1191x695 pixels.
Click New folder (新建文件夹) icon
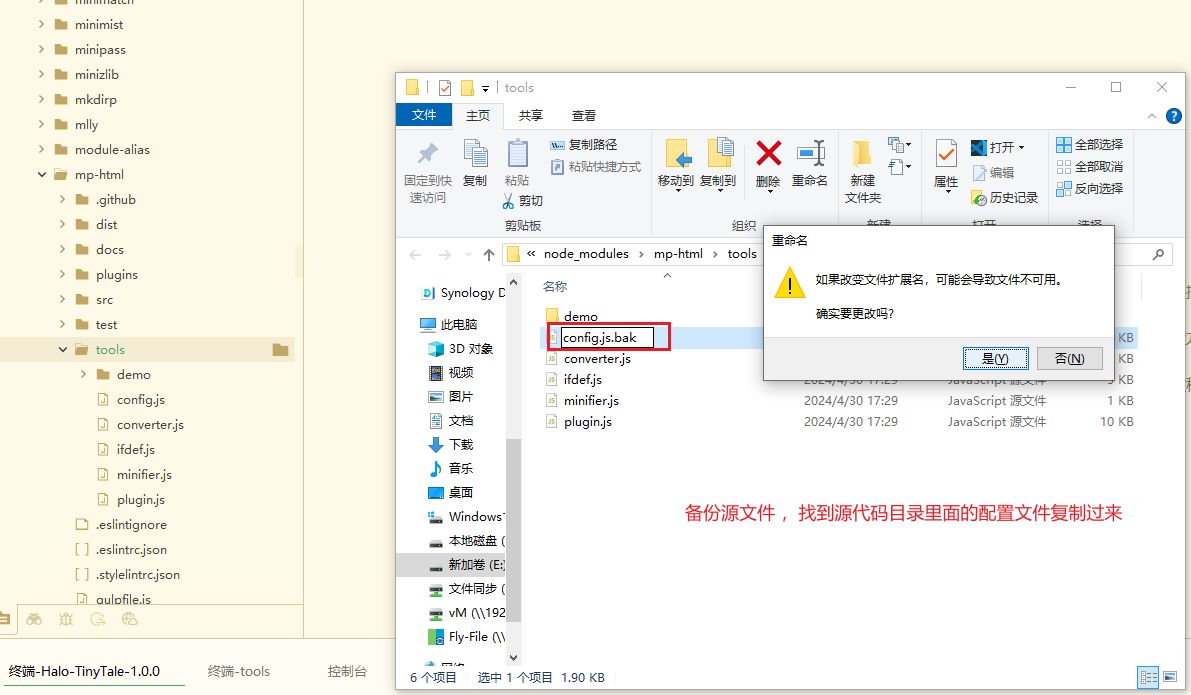[862, 154]
